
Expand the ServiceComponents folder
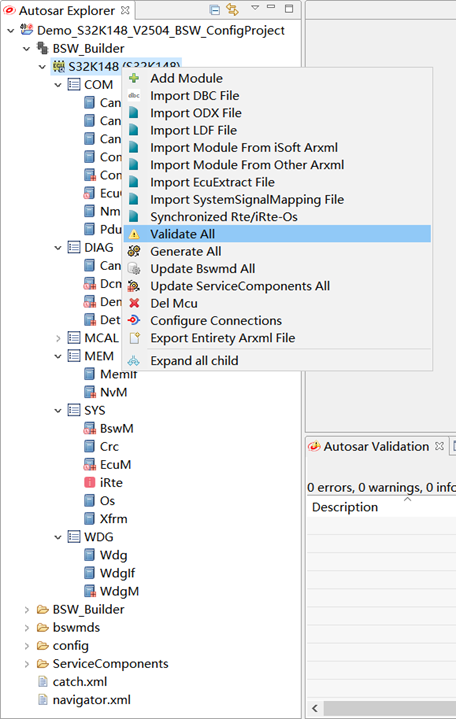(x=27, y=664)
